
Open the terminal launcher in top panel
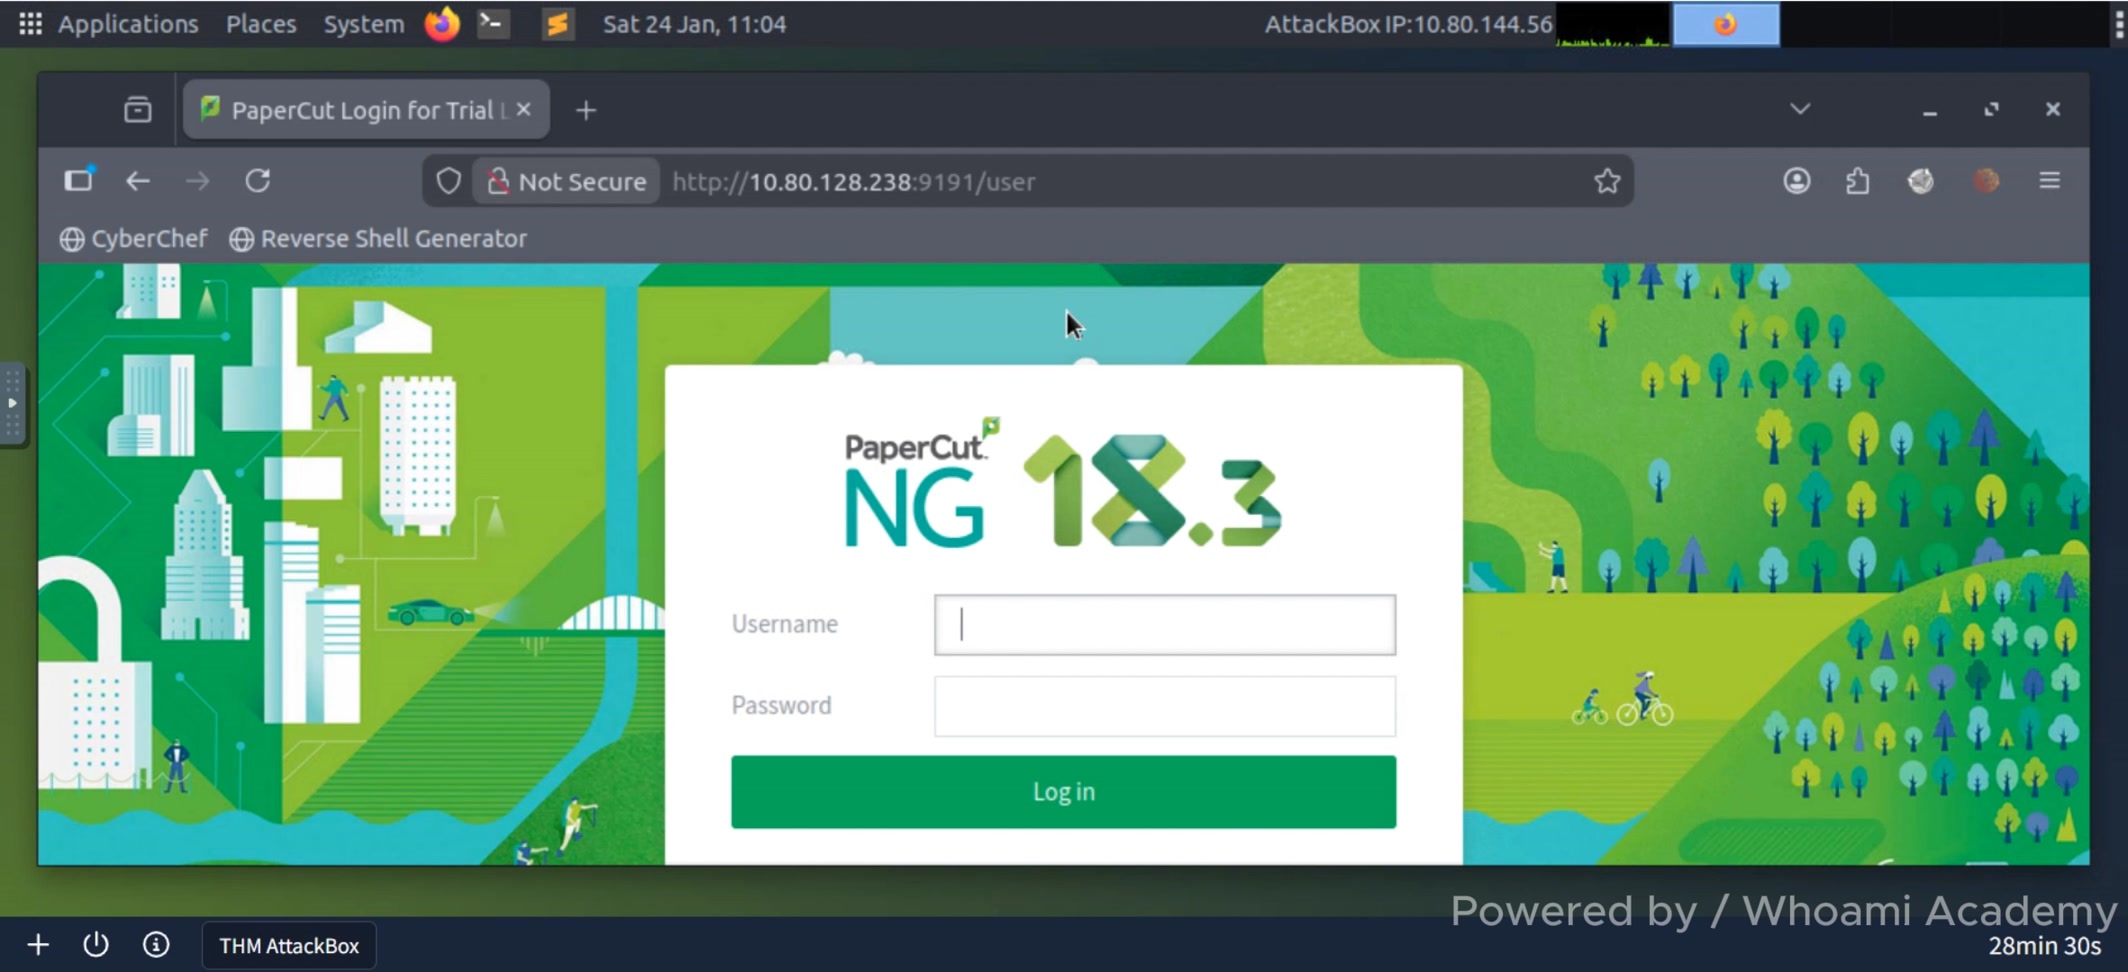click(x=492, y=23)
